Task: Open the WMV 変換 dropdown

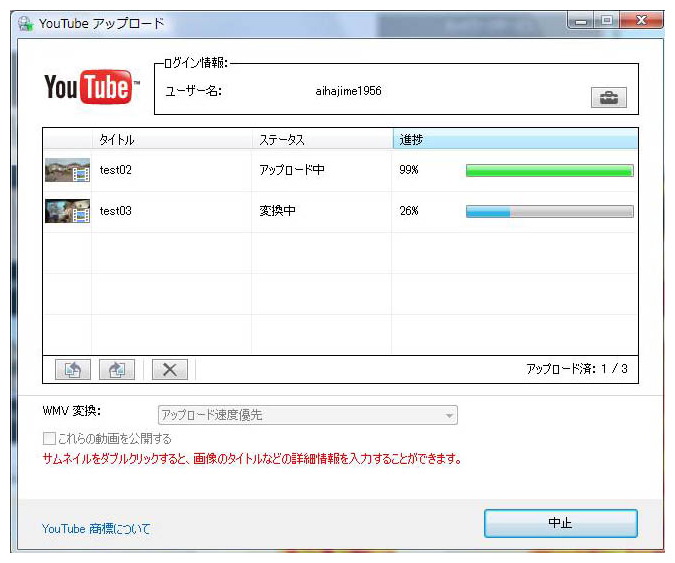Action: coord(307,415)
